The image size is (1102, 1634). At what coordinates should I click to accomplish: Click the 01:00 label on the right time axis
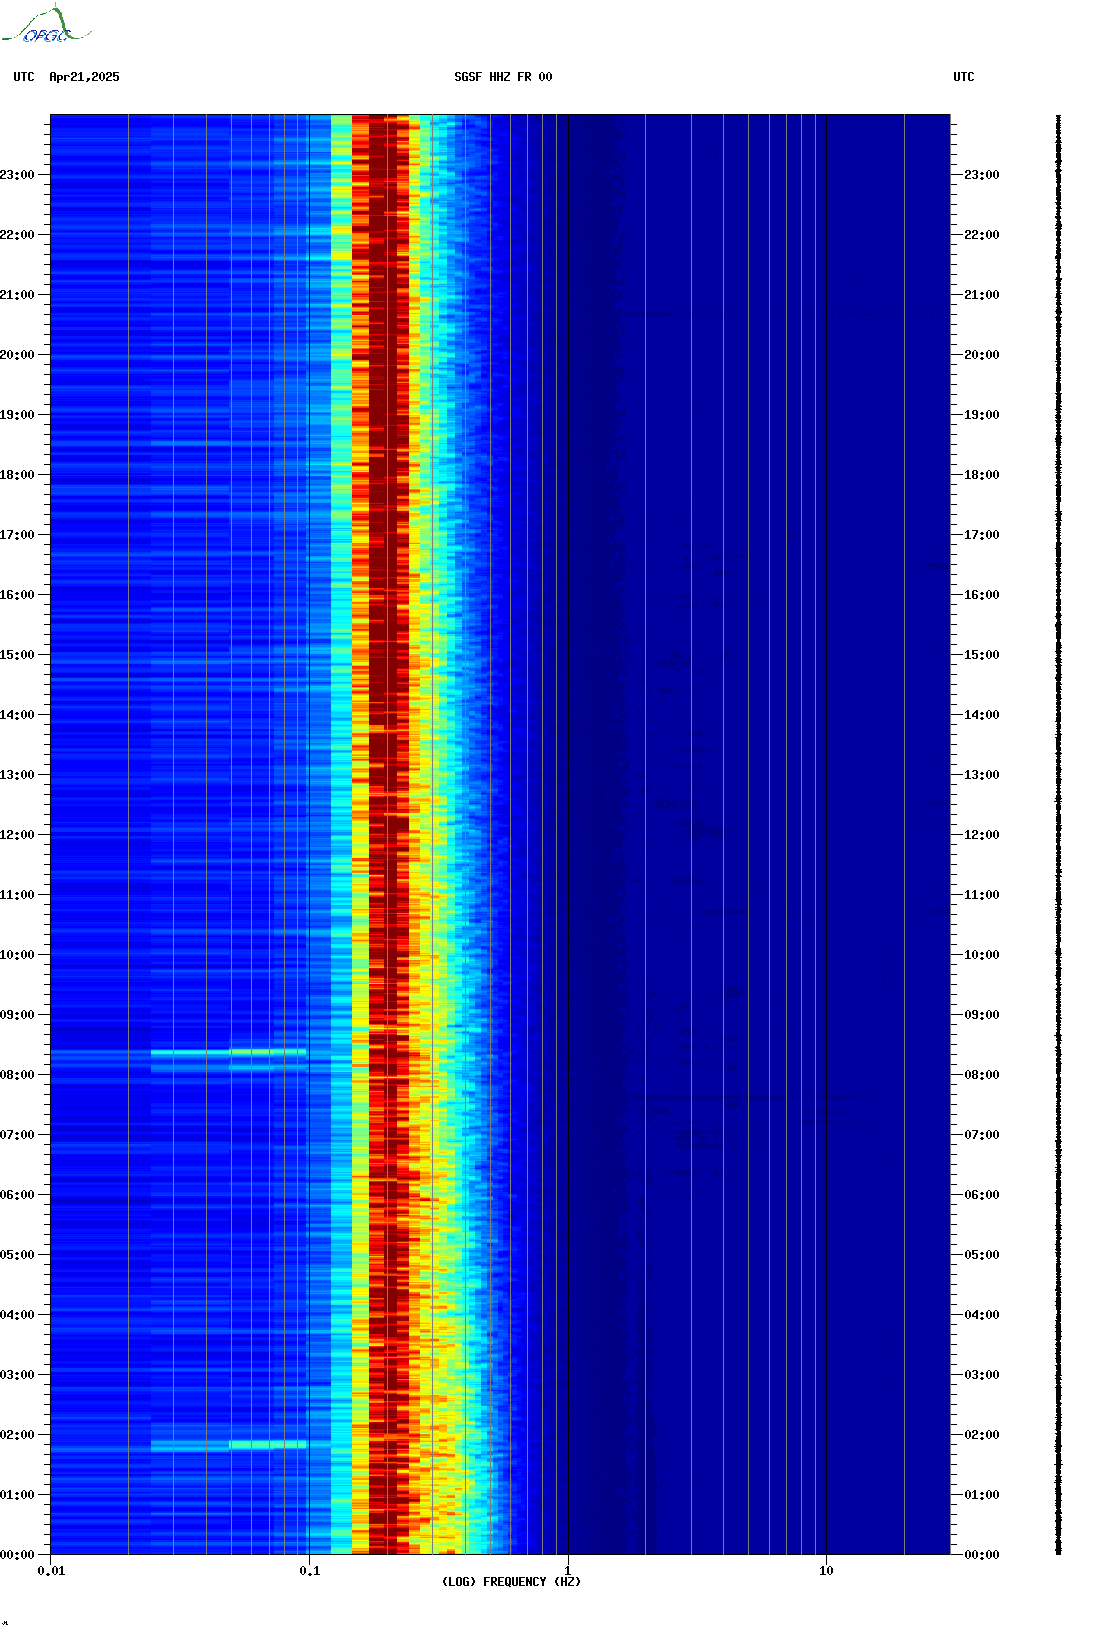tap(982, 1495)
